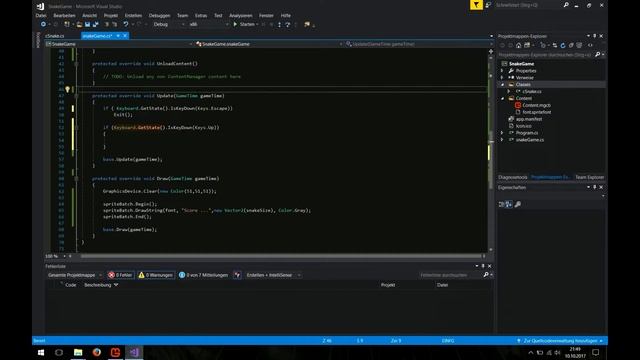Open the Hilfe menu

click(286, 16)
